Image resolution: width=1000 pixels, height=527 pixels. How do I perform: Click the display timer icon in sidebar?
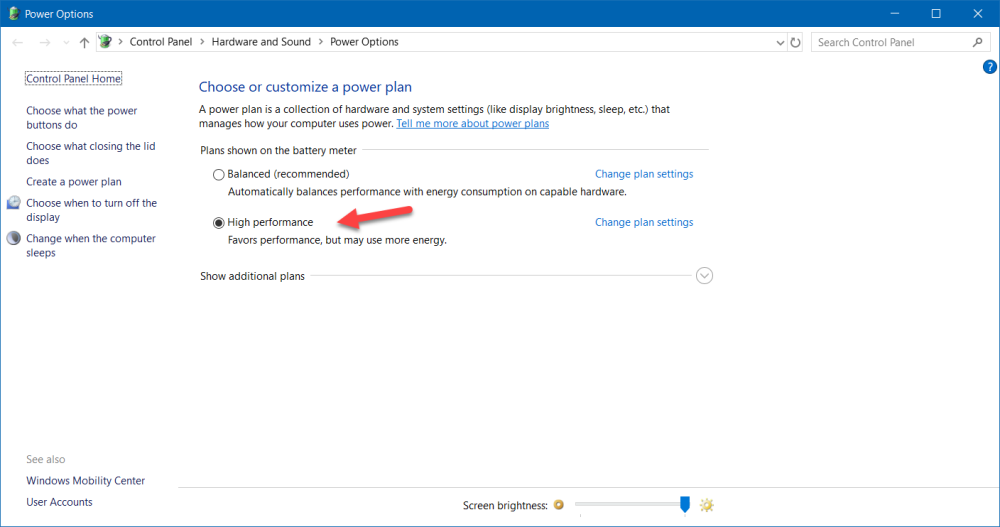point(13,202)
